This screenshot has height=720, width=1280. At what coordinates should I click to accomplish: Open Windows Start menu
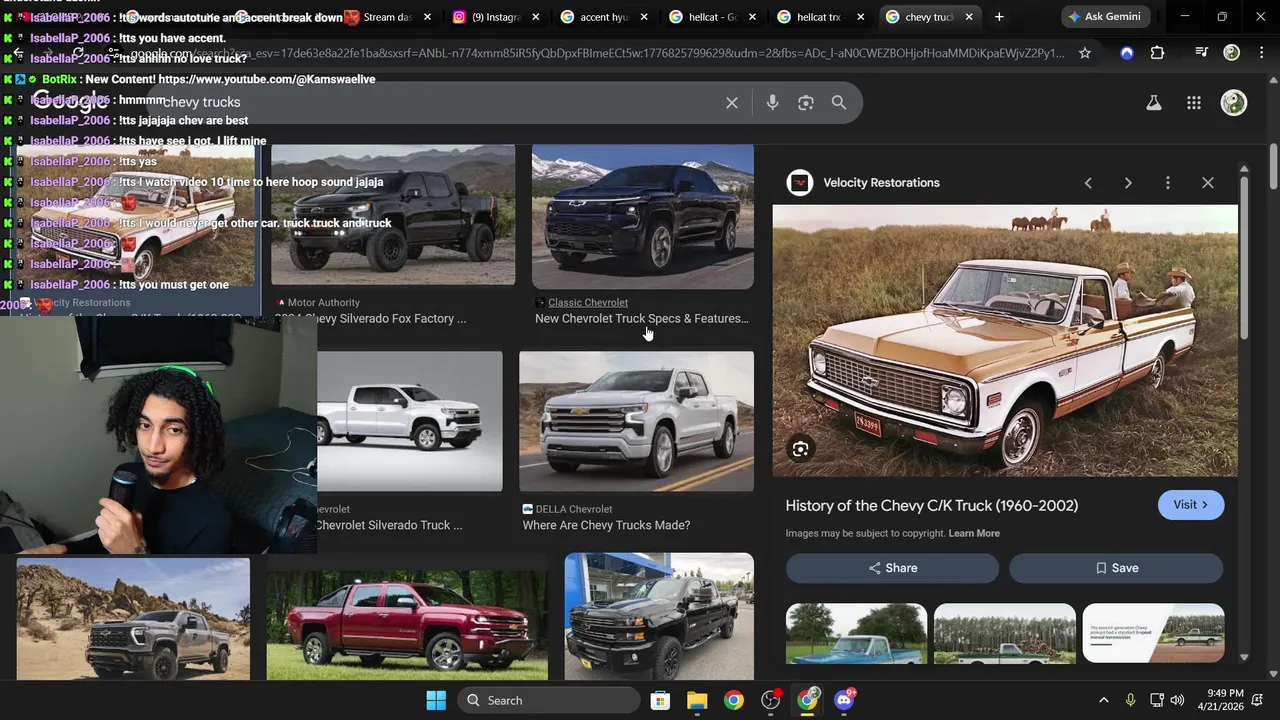coord(436,700)
